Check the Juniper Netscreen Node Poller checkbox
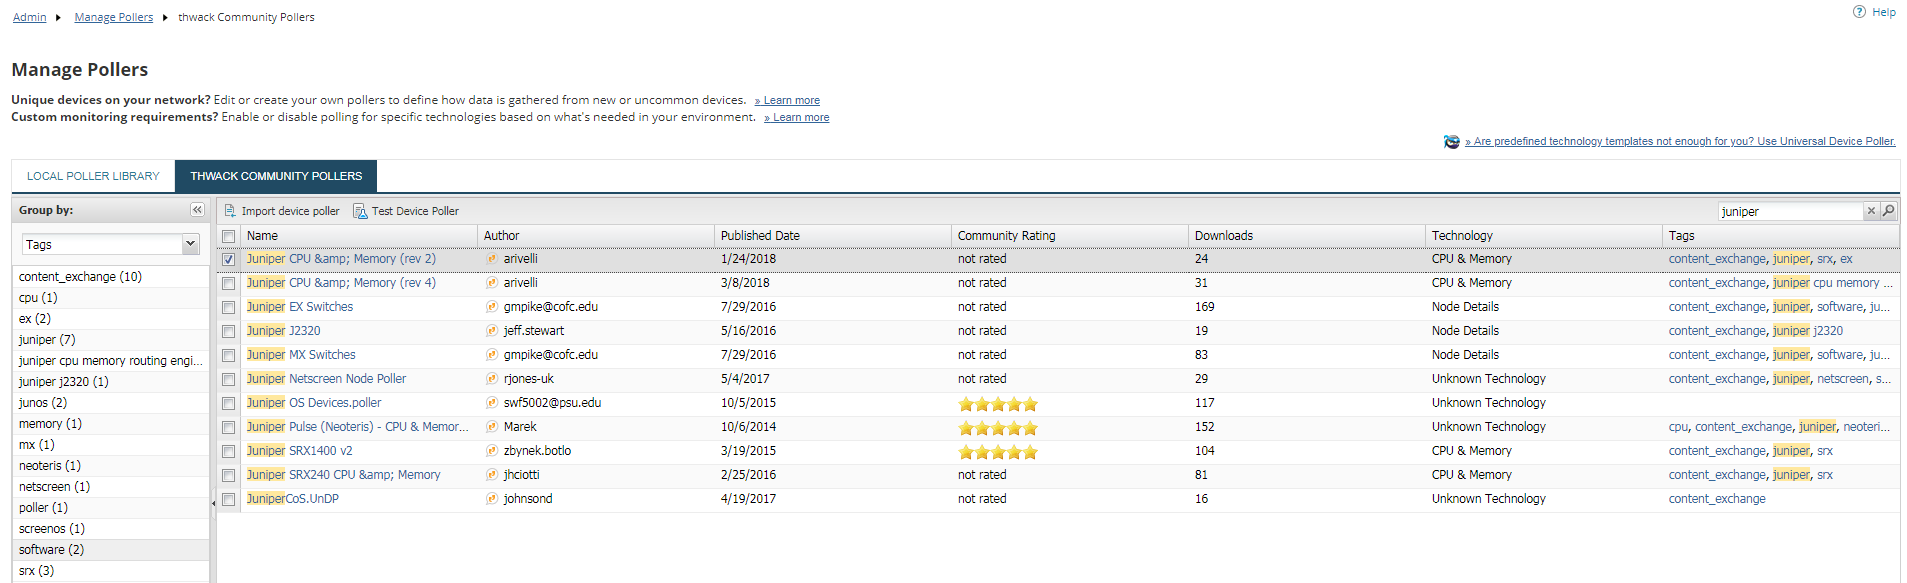Viewport: 1907px width, 583px height. [229, 379]
